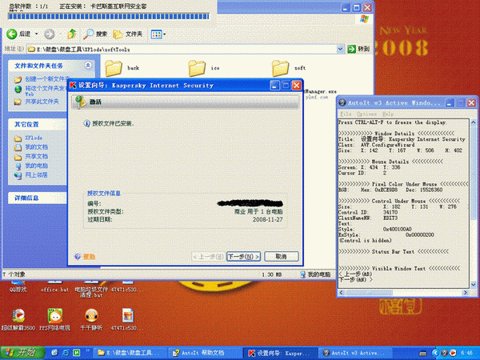Click the AutoIt icon in Window Info title bar
480x360 pixels.
342,103
